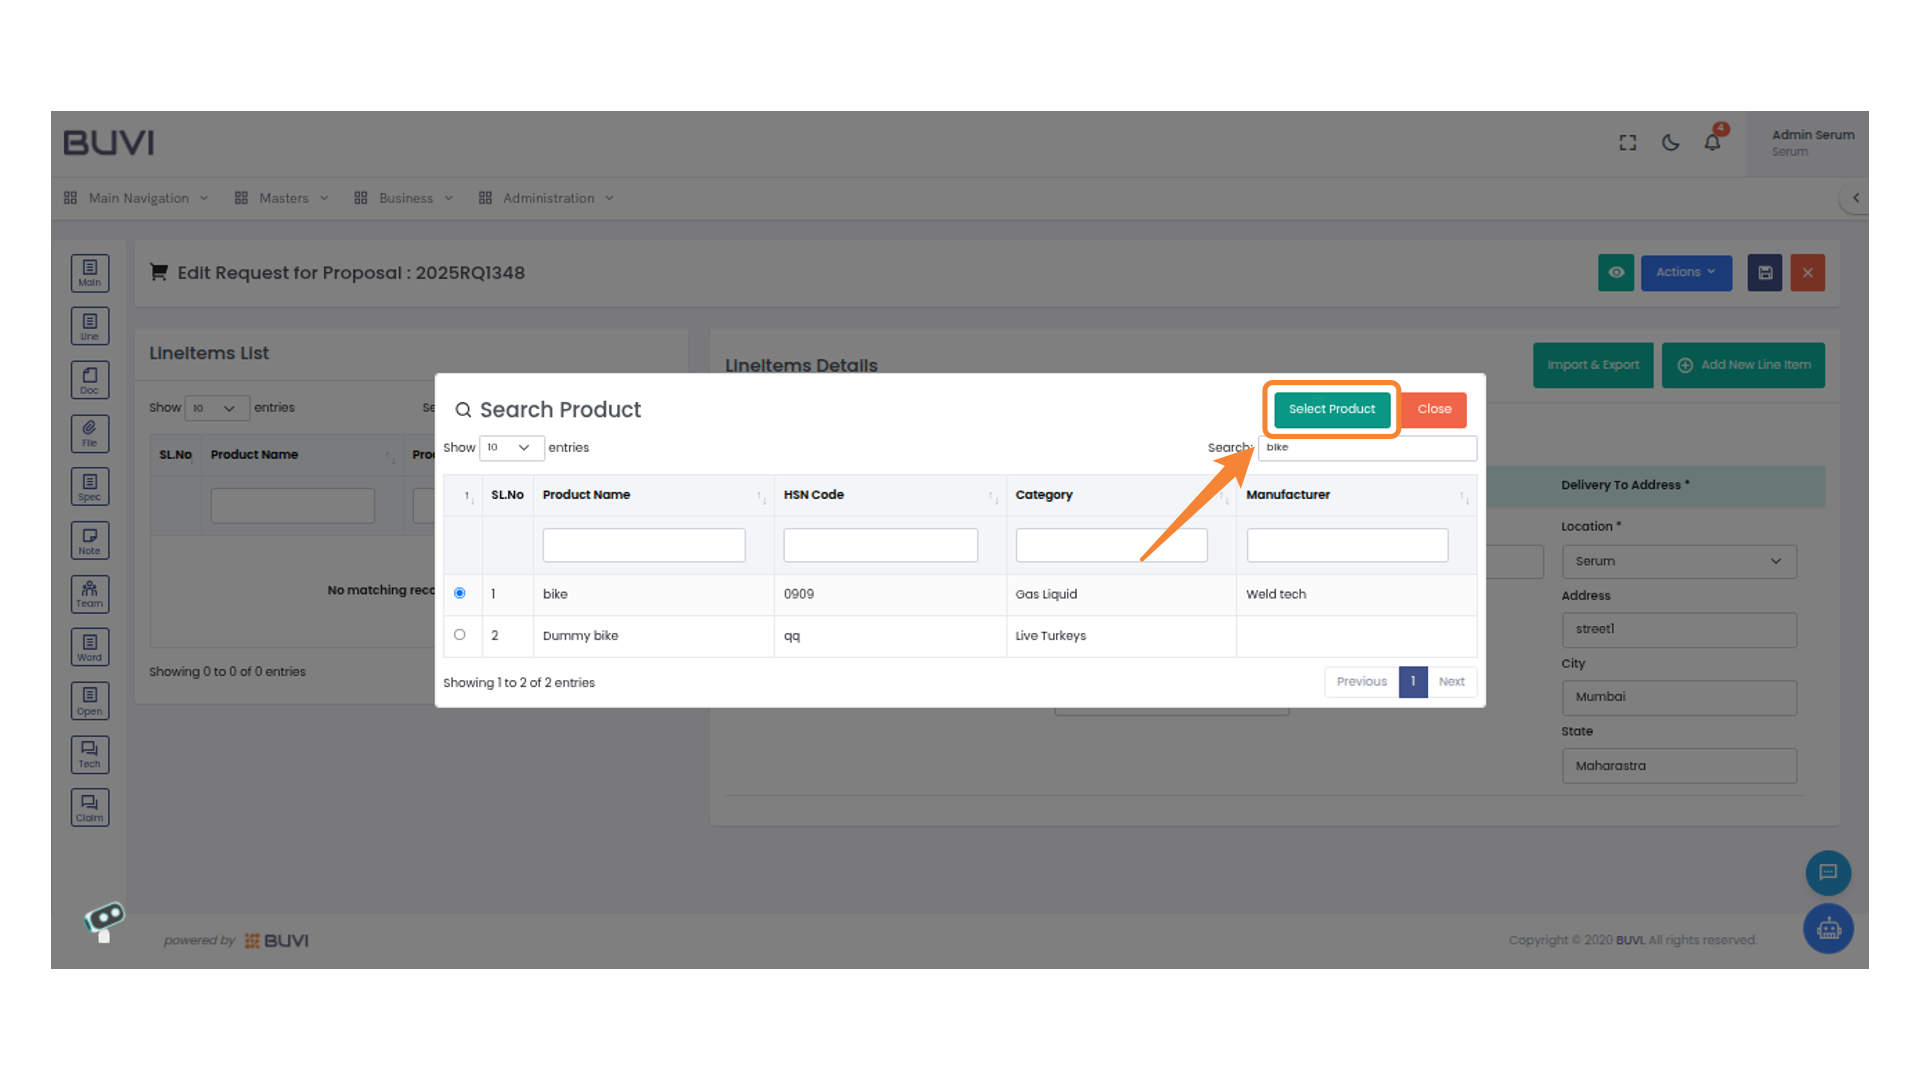
Task: Open notifications via the bell icon
Action: point(1712,142)
